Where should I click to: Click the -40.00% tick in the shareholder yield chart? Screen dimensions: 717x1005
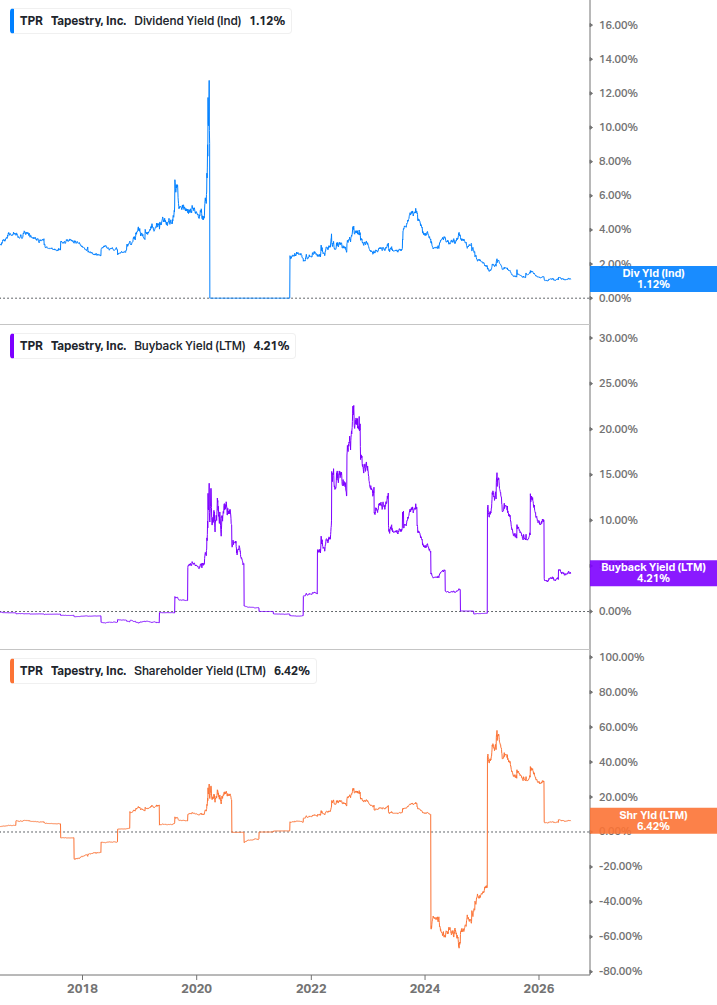click(620, 901)
